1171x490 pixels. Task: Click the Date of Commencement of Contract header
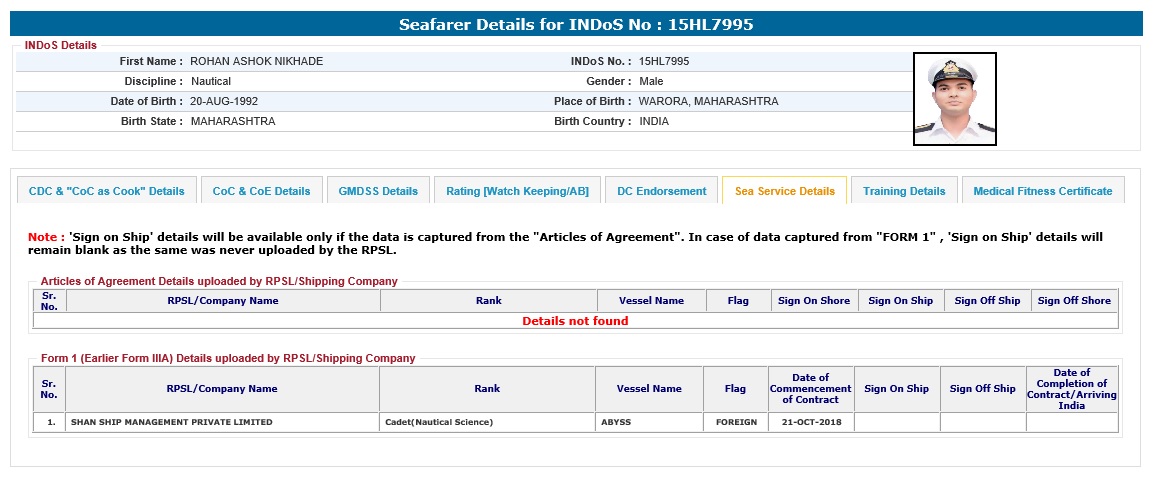(x=810, y=388)
